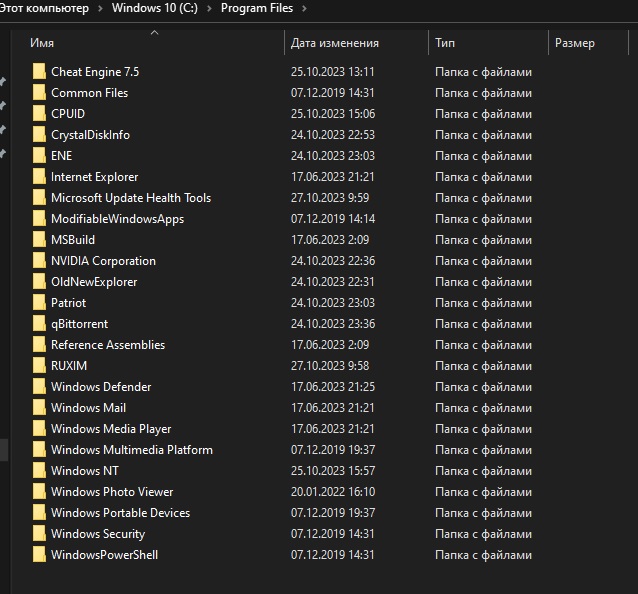Select the Windows Security name
Image resolution: width=638 pixels, height=594 pixels.
98,534
